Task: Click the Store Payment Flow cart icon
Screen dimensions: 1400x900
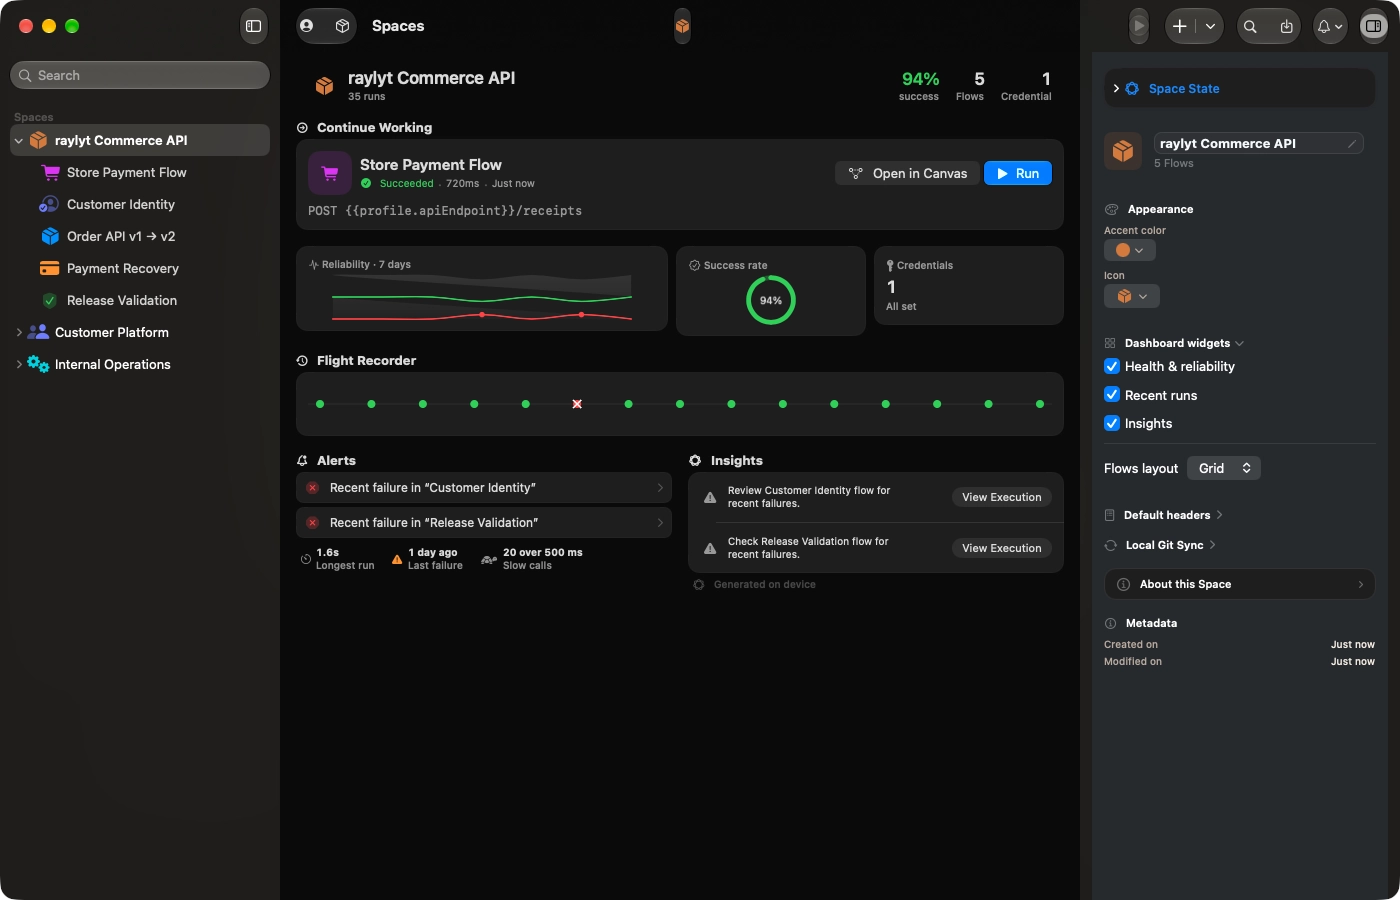Action: coord(330,173)
